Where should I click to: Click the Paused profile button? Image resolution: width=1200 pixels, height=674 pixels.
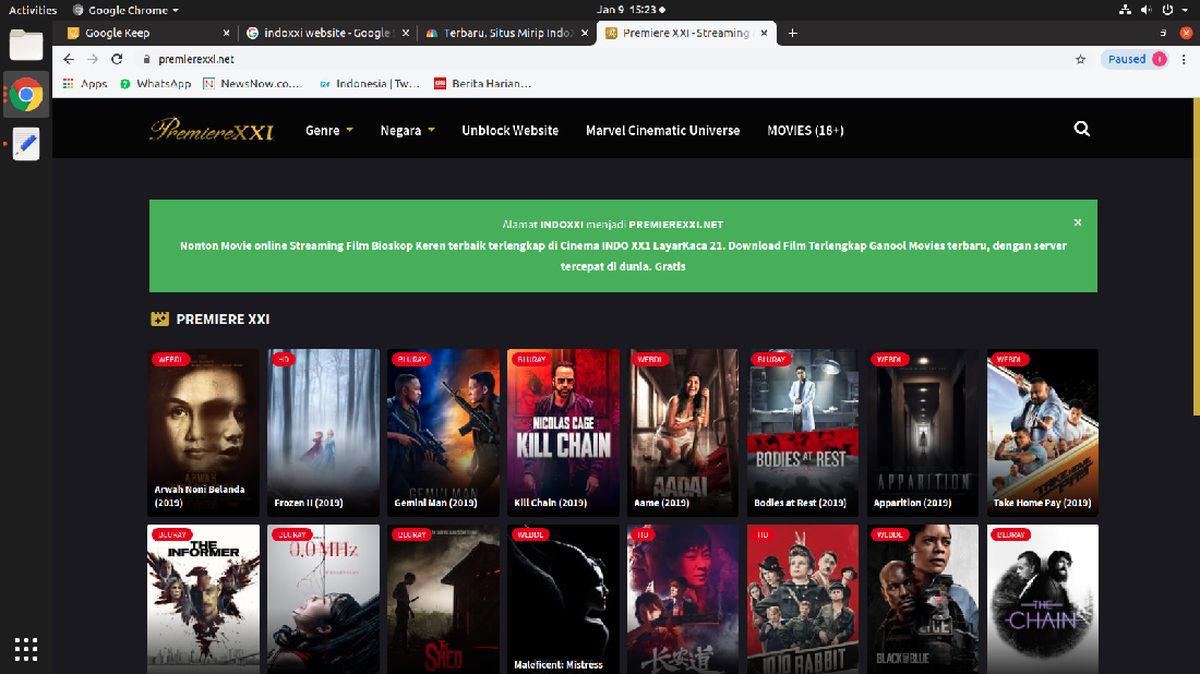[x=1137, y=59]
